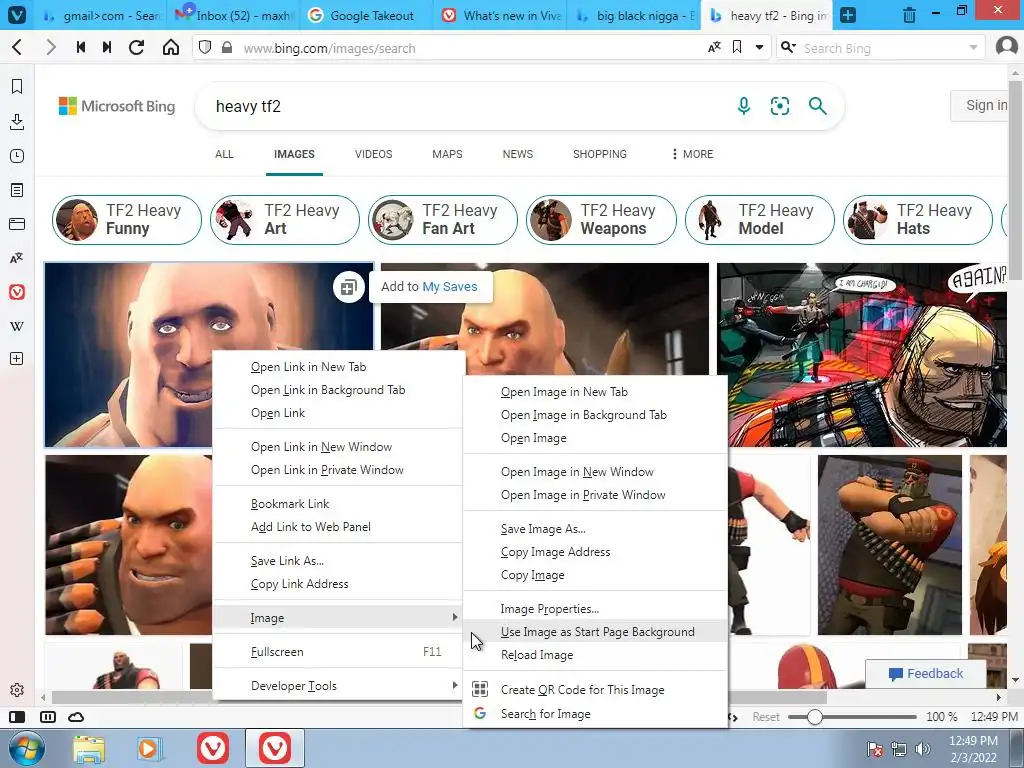The width and height of the screenshot is (1024, 768).
Task: Open the Window panel in sidebar
Action: (17, 224)
